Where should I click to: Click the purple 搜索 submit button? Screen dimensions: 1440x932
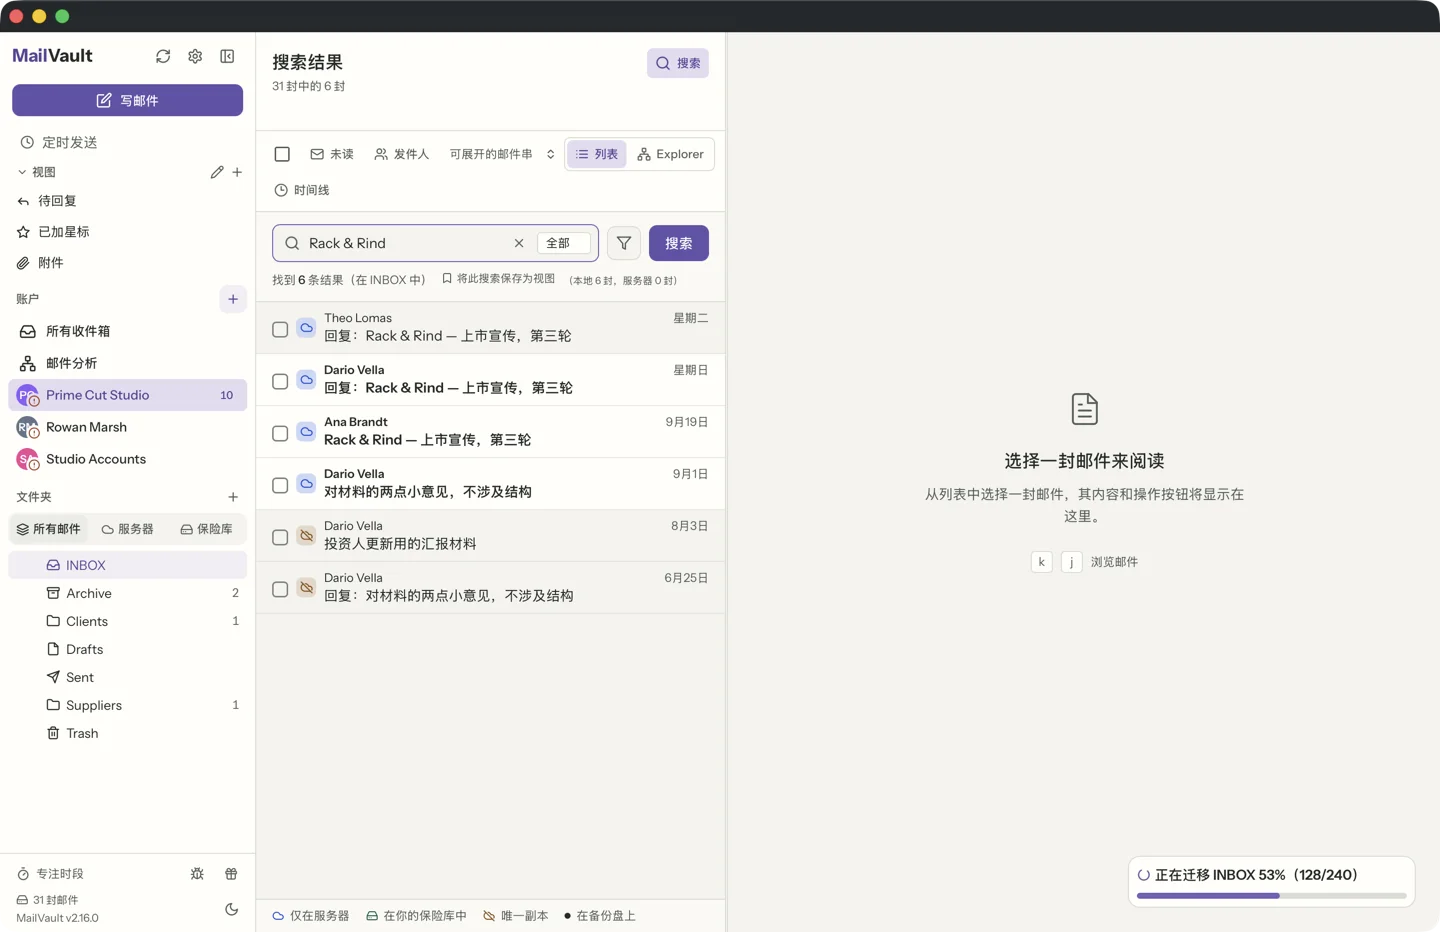tap(679, 243)
